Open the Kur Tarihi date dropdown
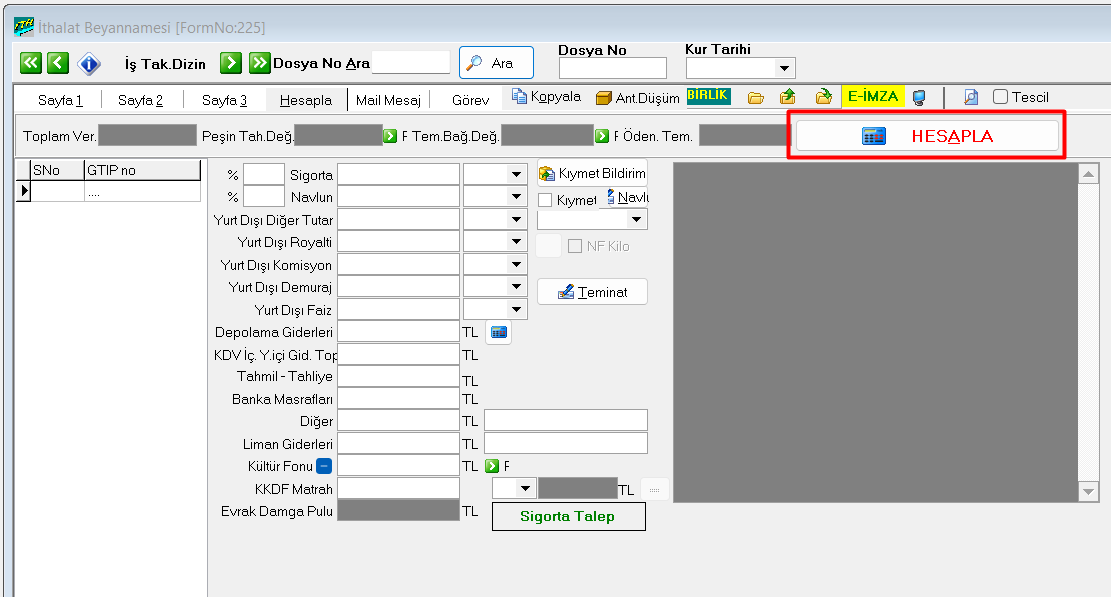Image resolution: width=1111 pixels, height=597 pixels. click(785, 68)
